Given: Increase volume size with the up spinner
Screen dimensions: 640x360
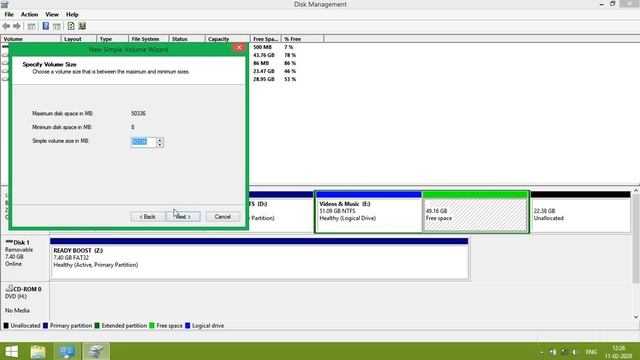Looking at the screenshot, I should tap(160, 140).
